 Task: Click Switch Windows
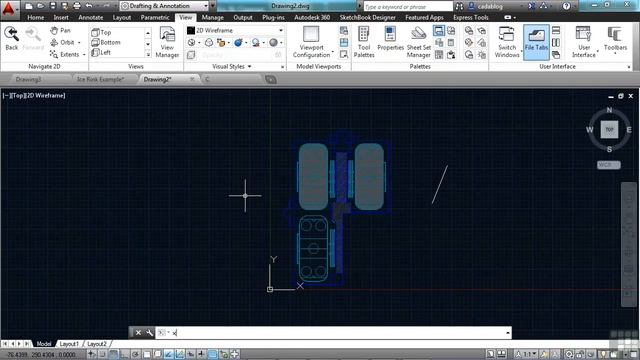click(507, 42)
